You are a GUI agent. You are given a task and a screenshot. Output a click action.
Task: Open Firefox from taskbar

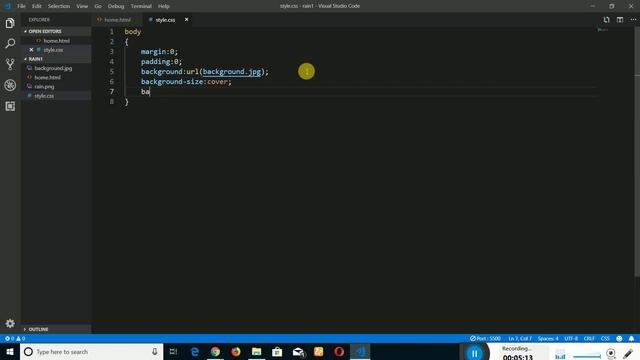click(236, 351)
